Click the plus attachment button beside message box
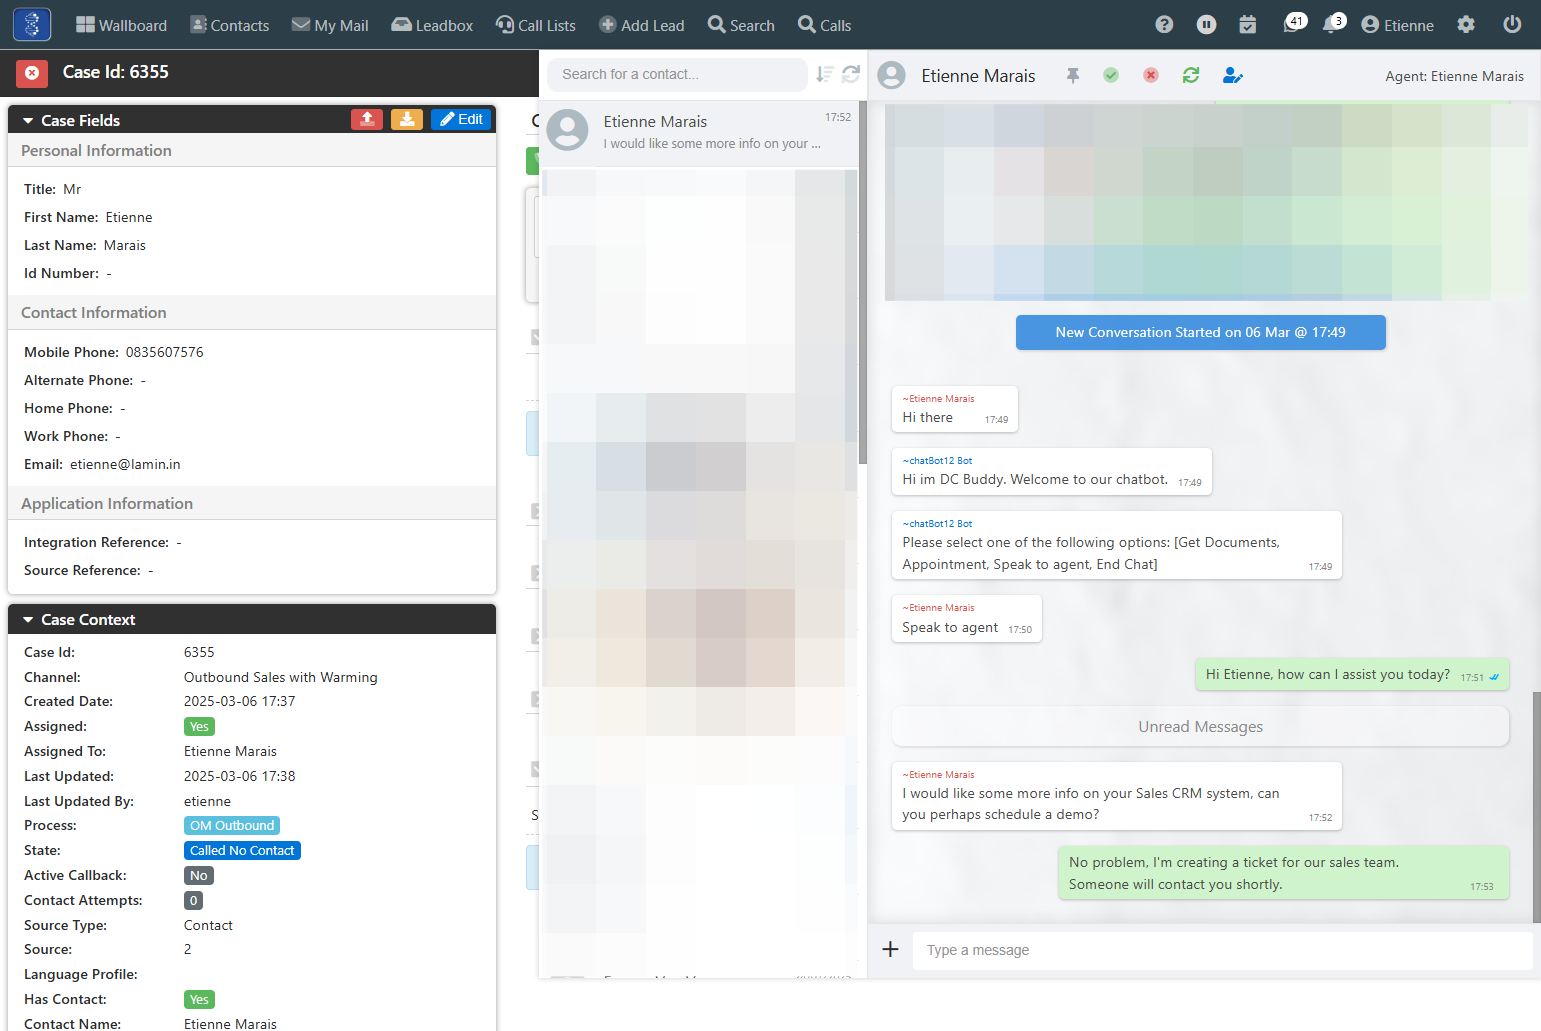 (x=891, y=950)
